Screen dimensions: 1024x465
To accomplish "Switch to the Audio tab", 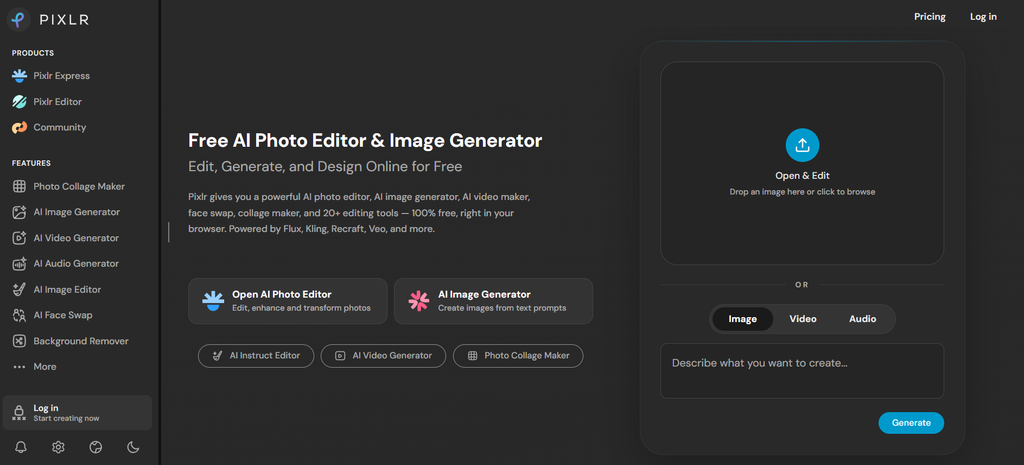I will [x=862, y=319].
